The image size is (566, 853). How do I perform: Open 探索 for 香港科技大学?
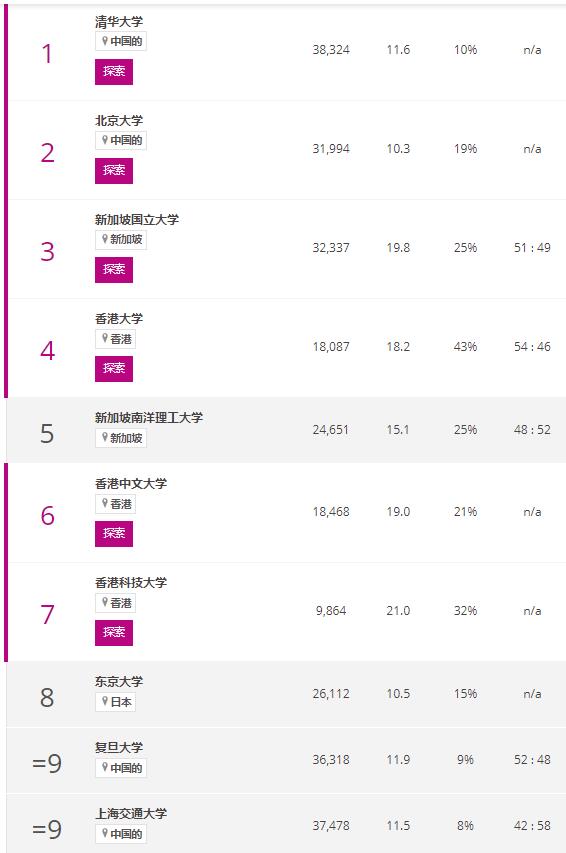pyautogui.click(x=114, y=633)
